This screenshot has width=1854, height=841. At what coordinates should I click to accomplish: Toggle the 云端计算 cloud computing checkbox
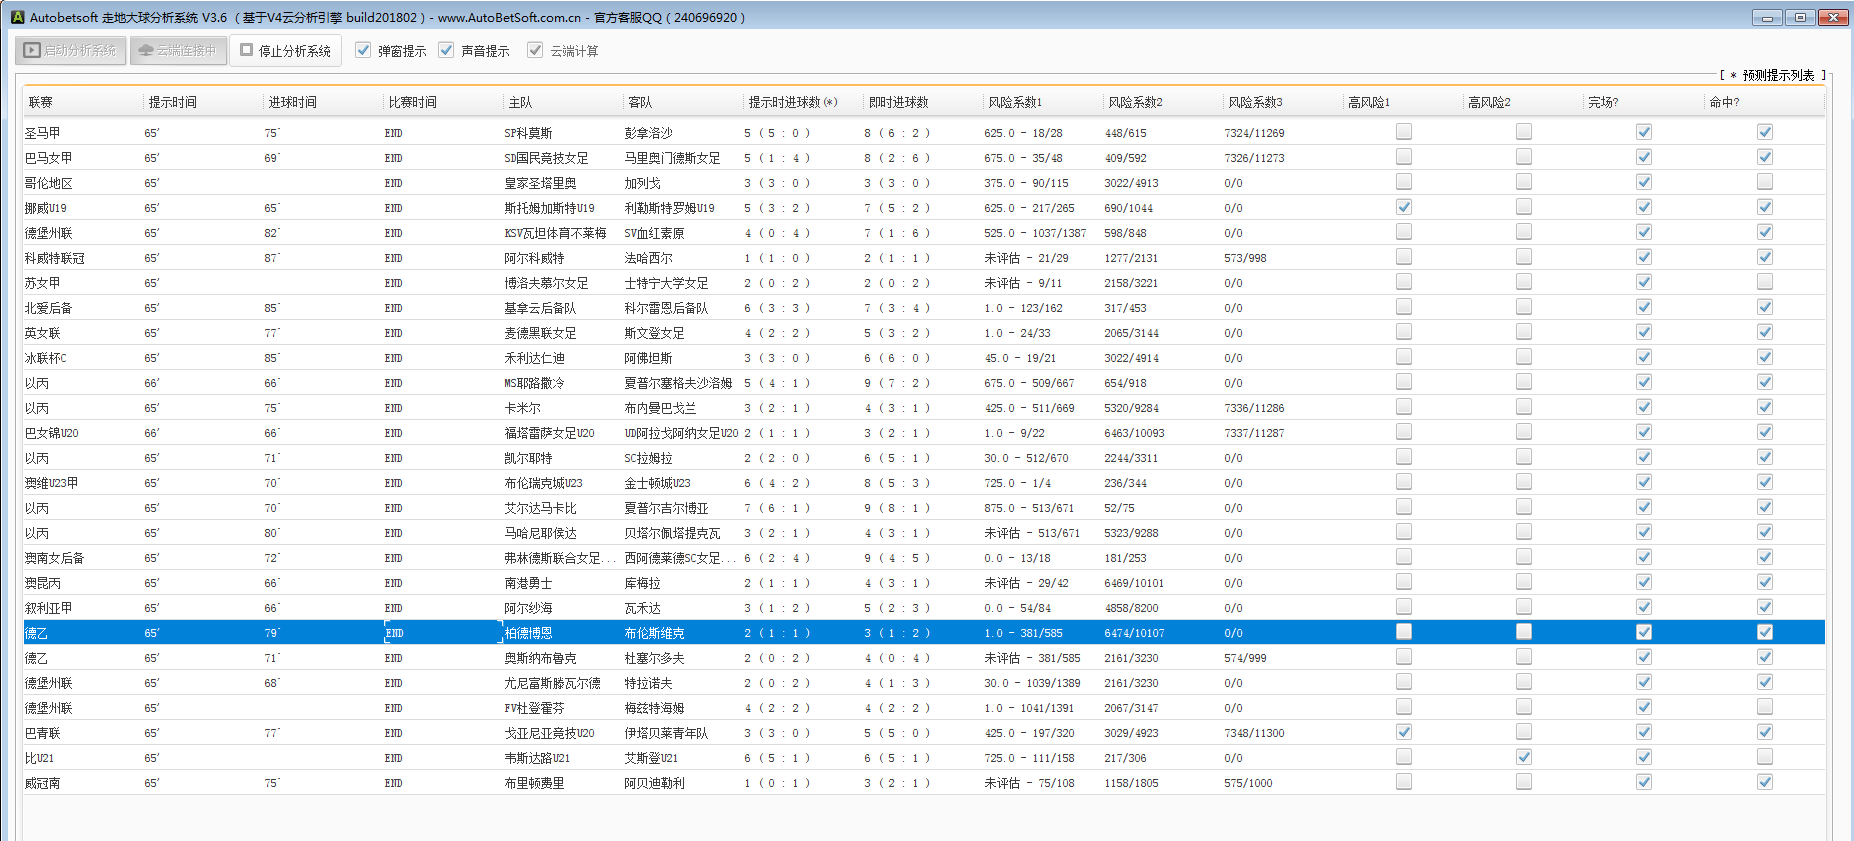point(536,51)
